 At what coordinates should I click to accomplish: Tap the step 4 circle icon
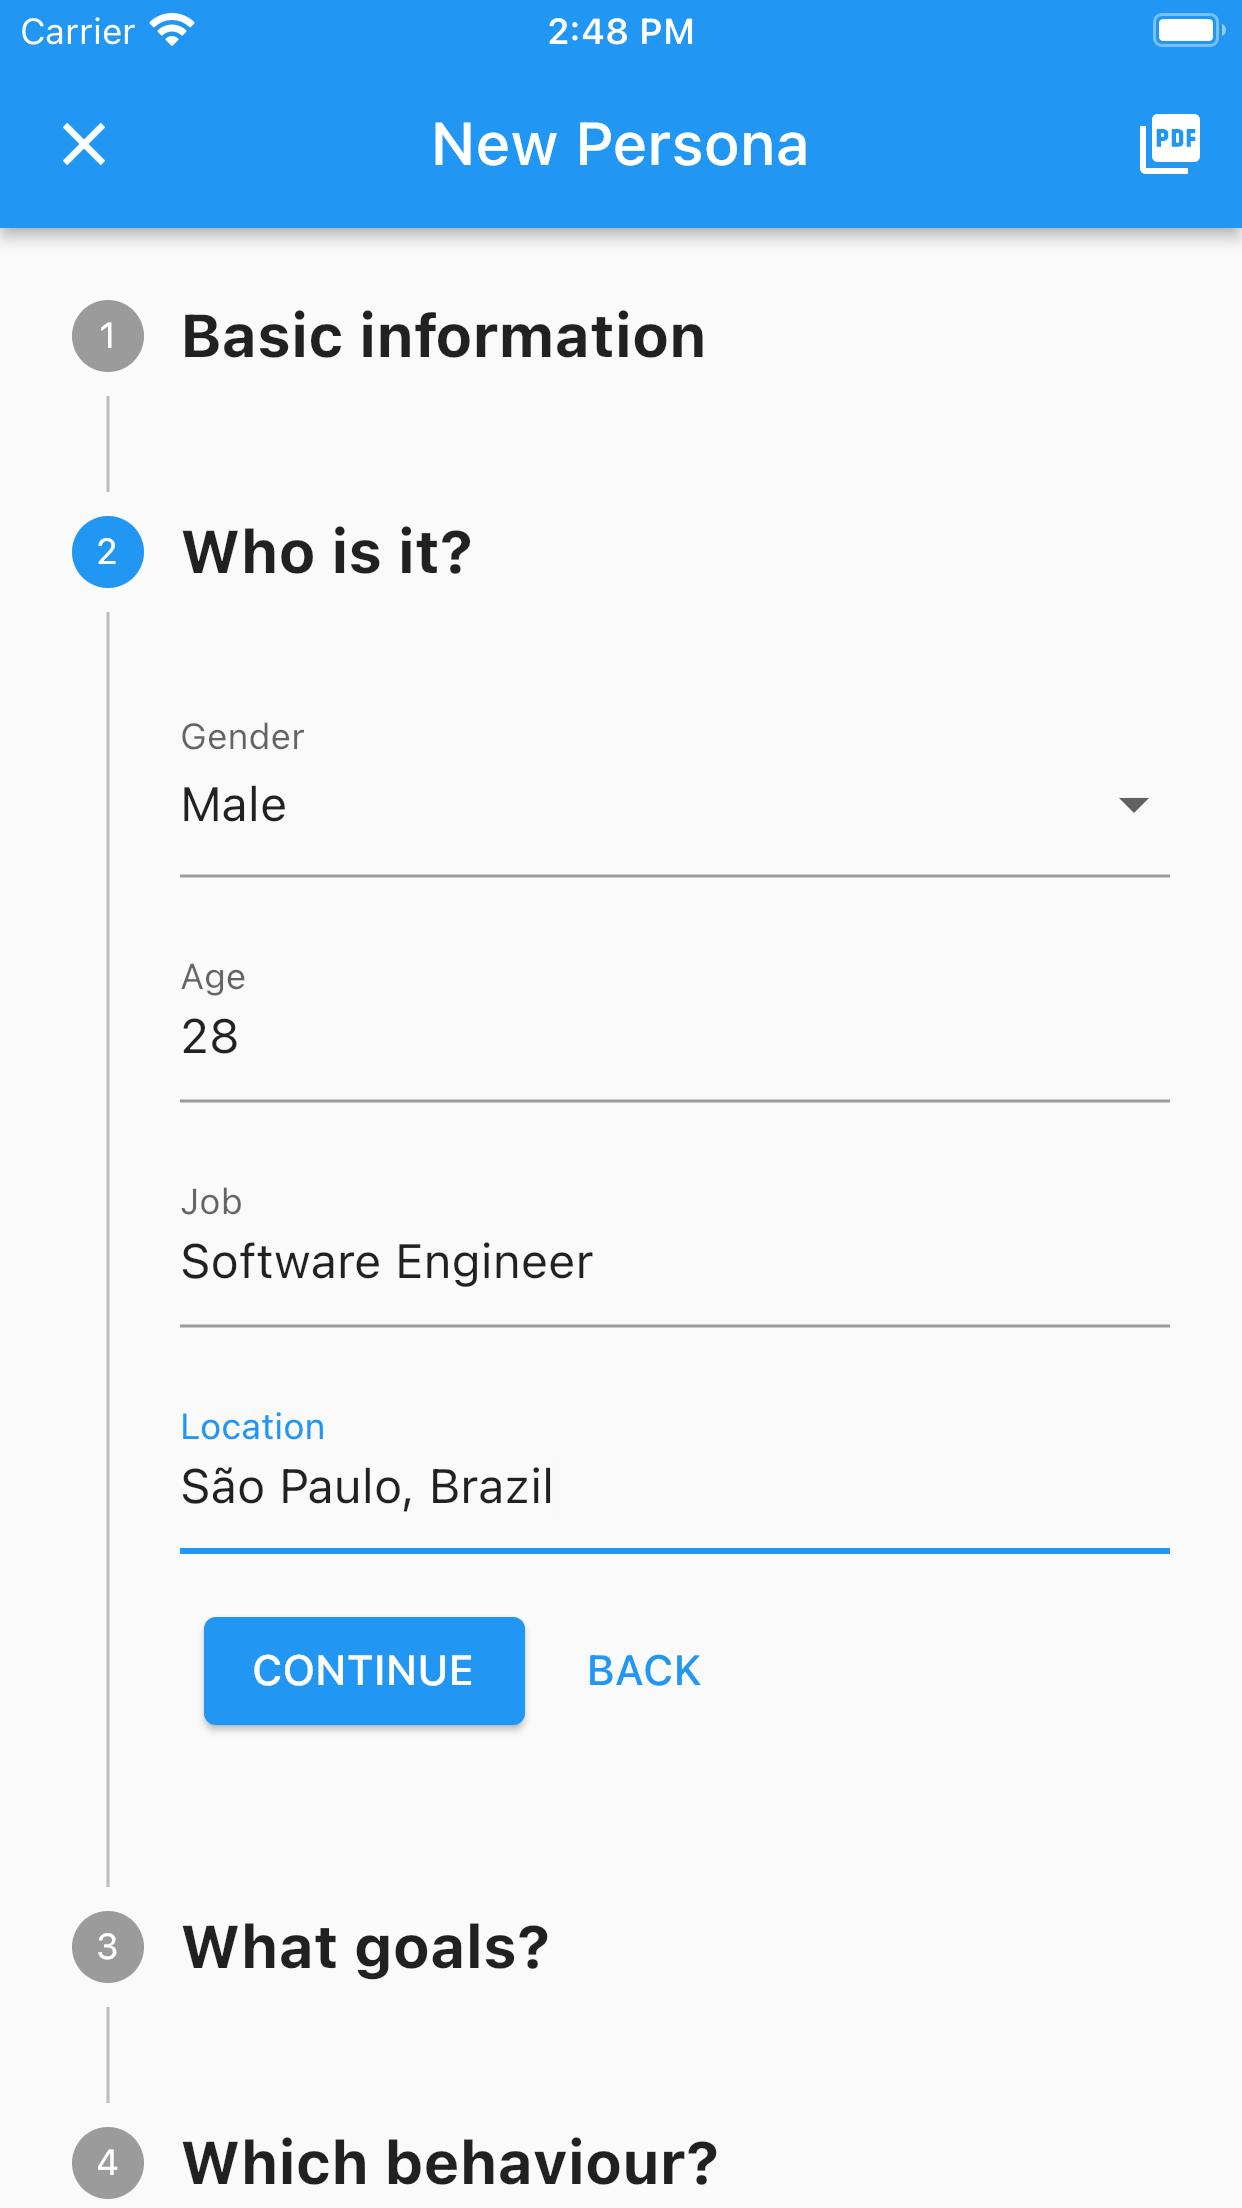click(x=108, y=2163)
